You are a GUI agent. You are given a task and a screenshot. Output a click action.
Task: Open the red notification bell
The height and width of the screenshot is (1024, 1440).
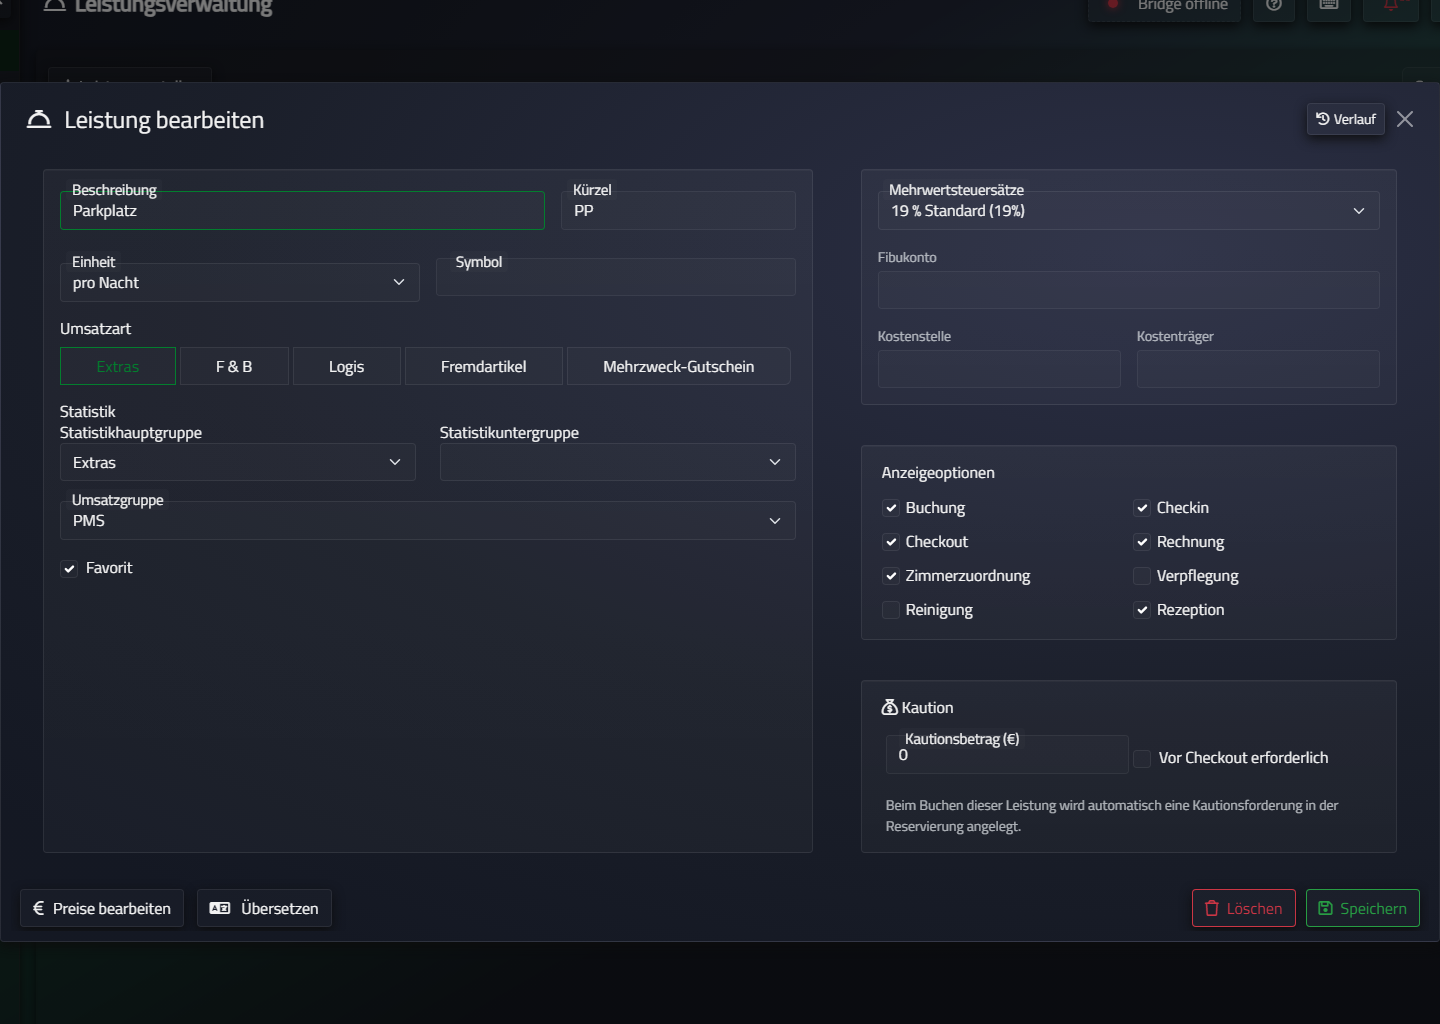pos(1391,6)
